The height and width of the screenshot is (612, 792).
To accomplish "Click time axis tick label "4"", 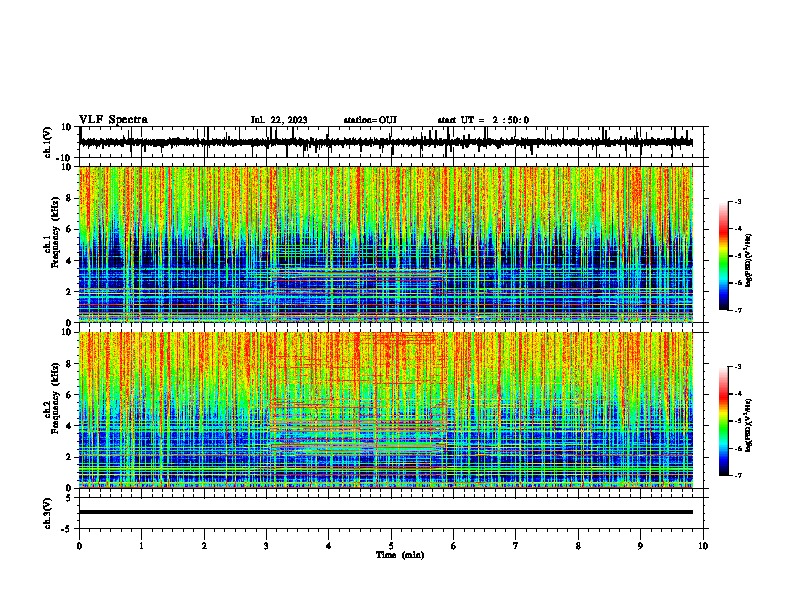I will [x=329, y=546].
